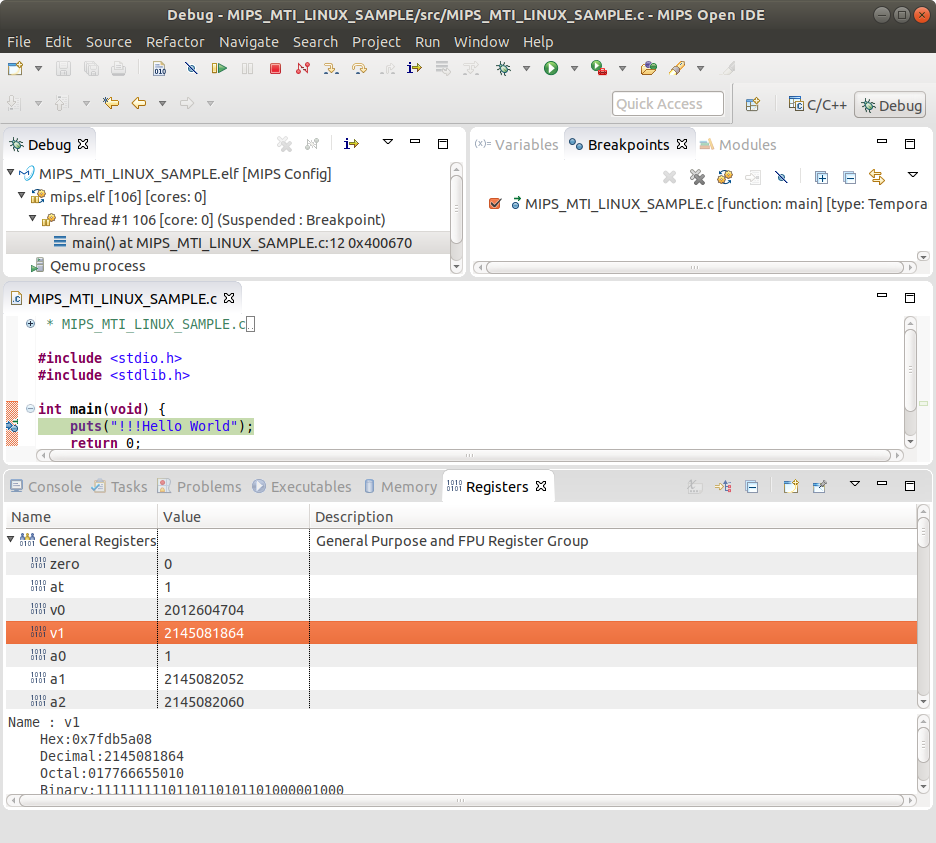Image resolution: width=936 pixels, height=843 pixels.
Task: Select the Qemu process entry
Action: click(97, 266)
